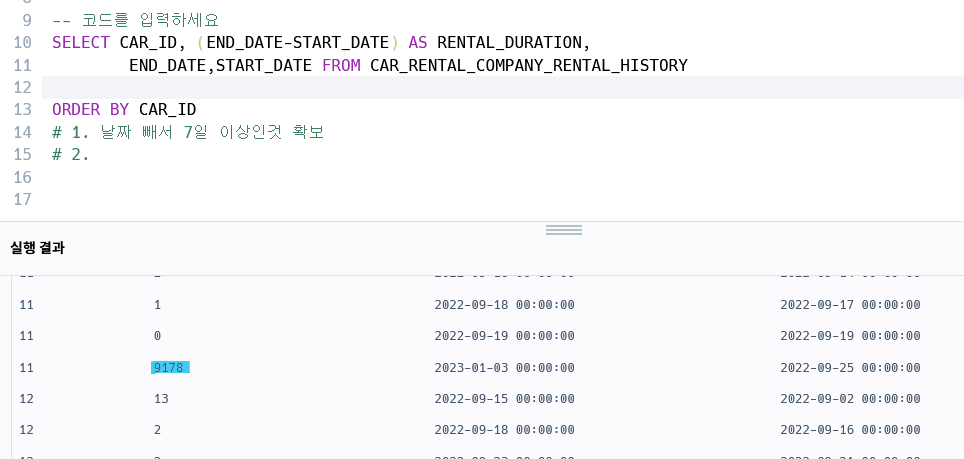
Task: Click the 2022-09-25 start date cell
Action: click(850, 367)
